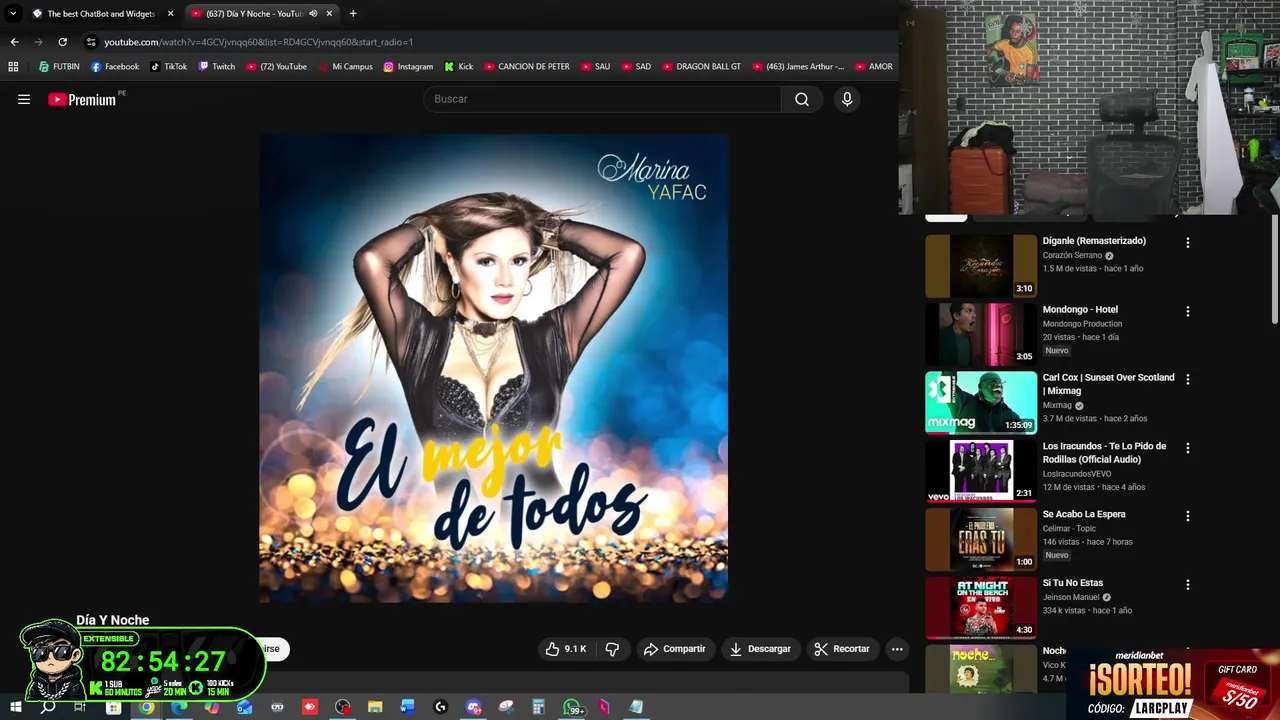
Task: Activate voice search microphone icon
Action: coord(847,99)
